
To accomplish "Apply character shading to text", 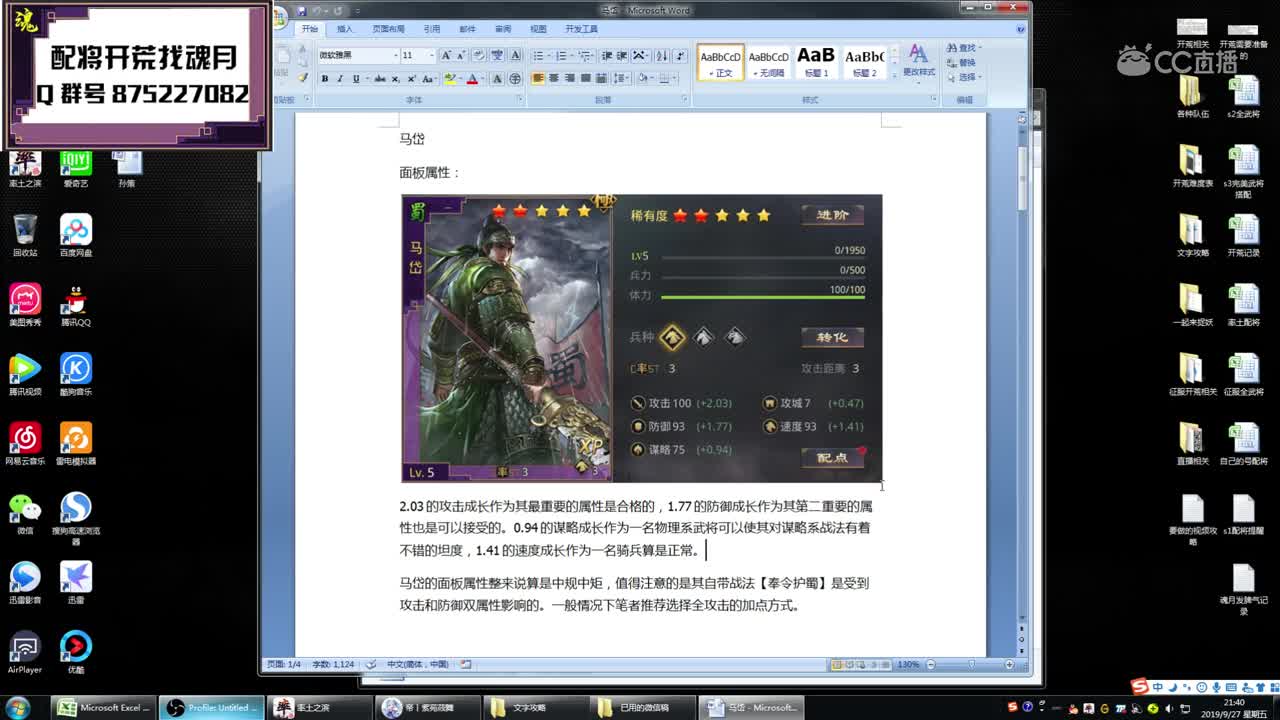I will [x=497, y=79].
